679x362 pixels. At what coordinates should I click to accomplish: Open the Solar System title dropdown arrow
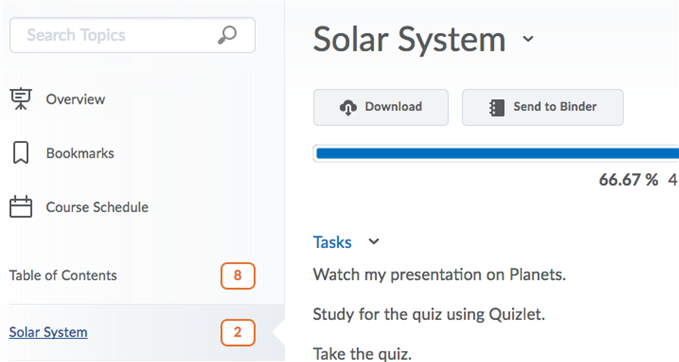[x=528, y=39]
